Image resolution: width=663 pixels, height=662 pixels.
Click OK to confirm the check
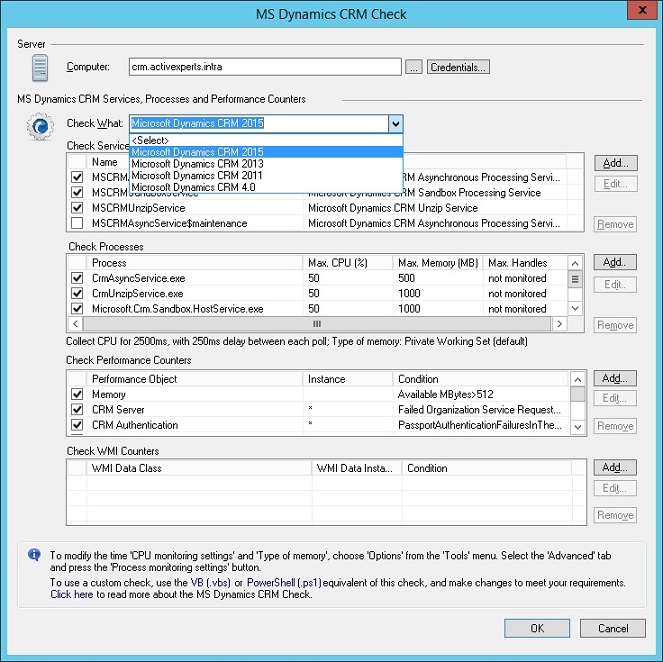pos(537,628)
